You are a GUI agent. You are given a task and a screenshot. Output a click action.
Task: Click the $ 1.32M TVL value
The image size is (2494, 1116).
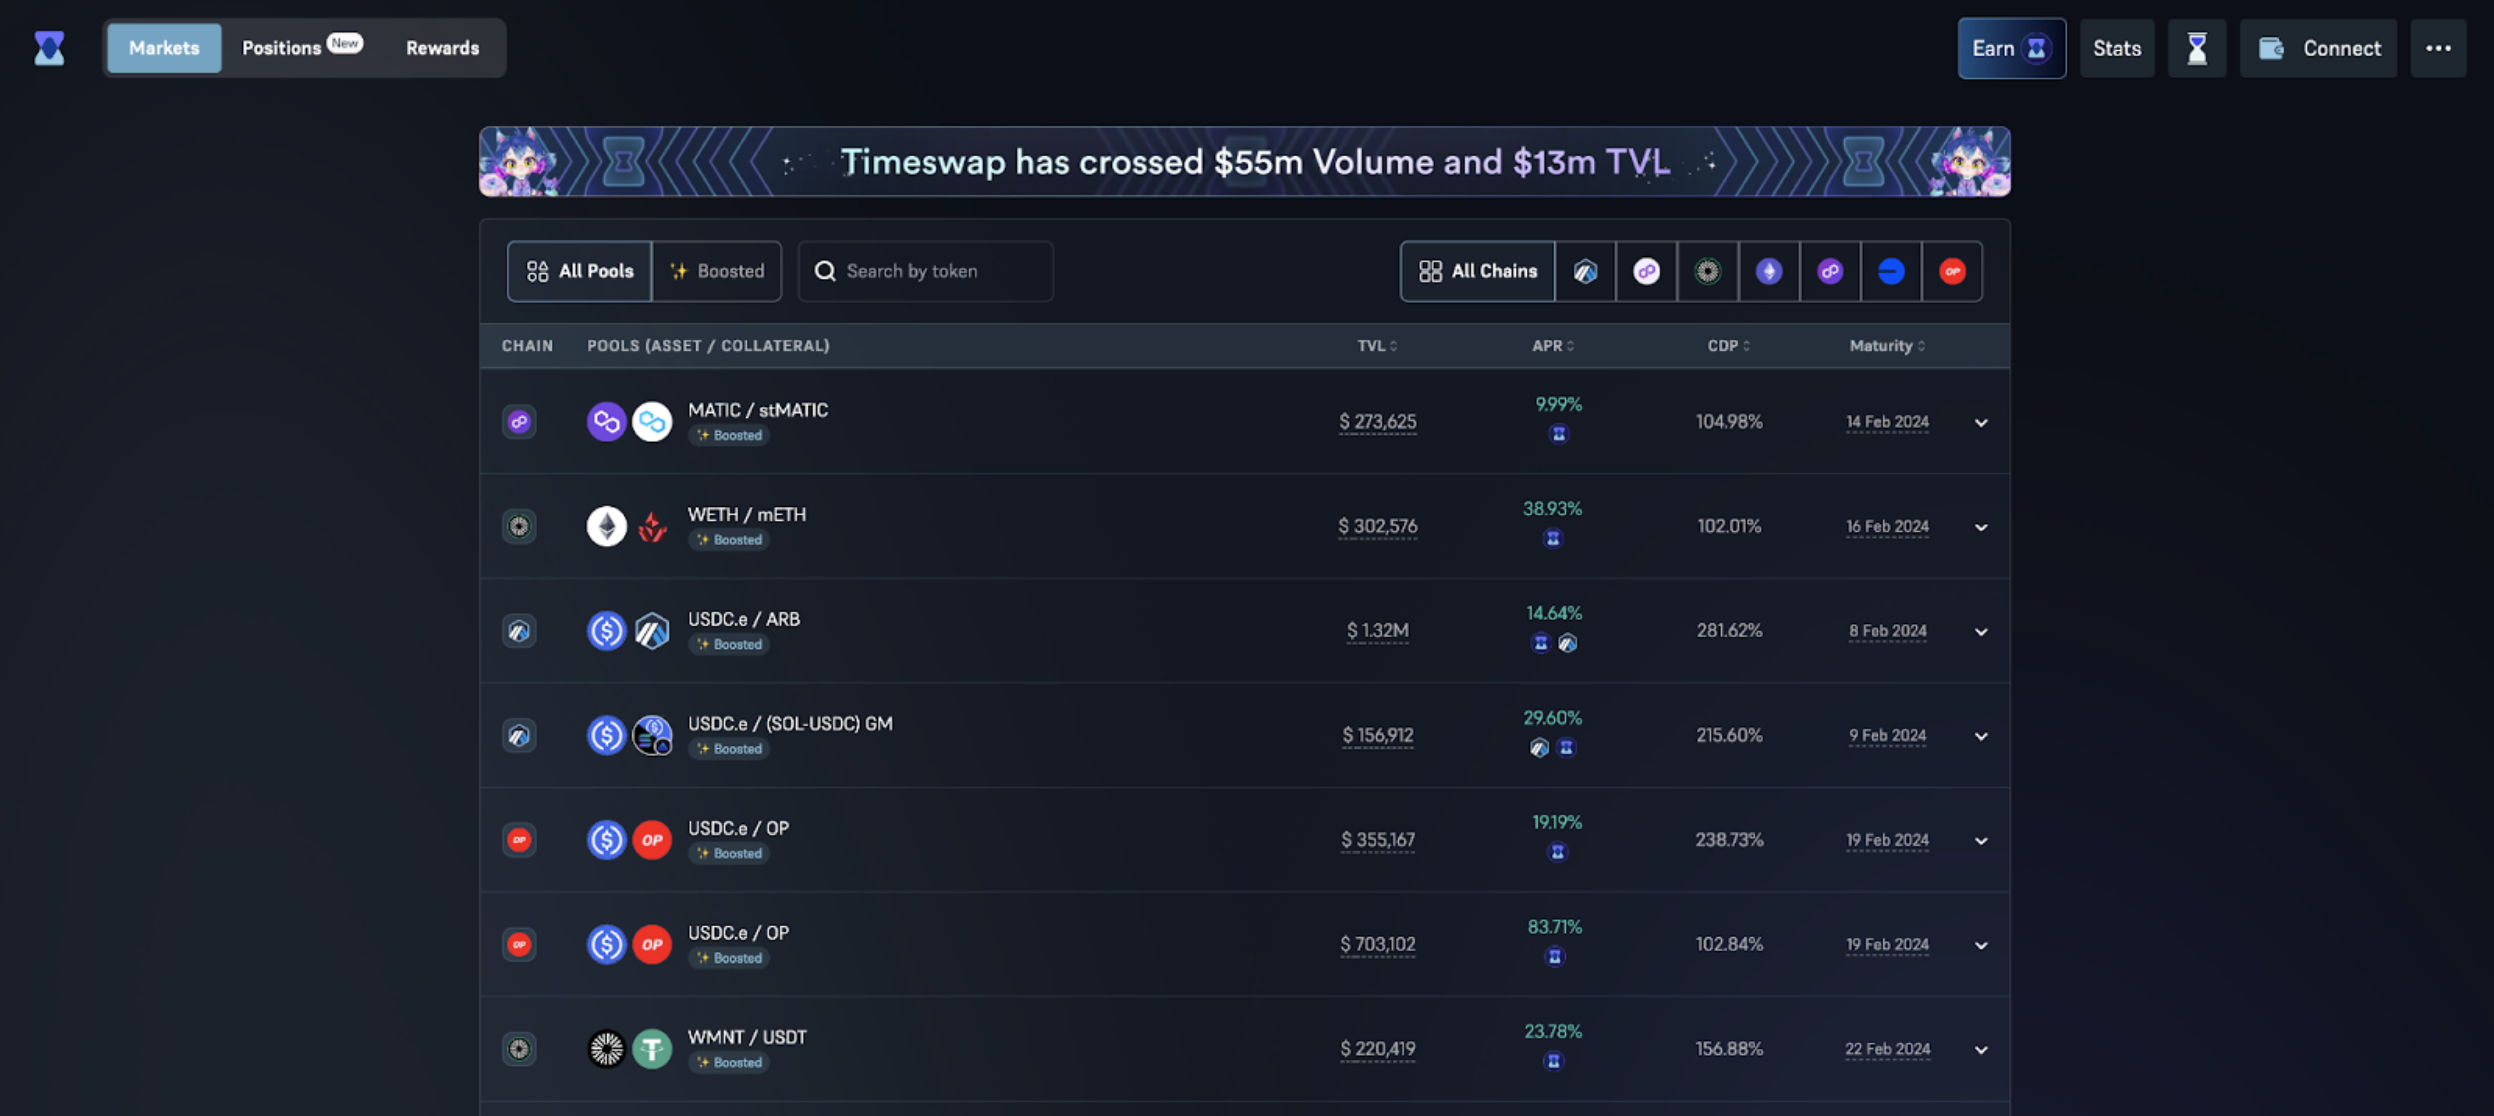pyautogui.click(x=1377, y=631)
